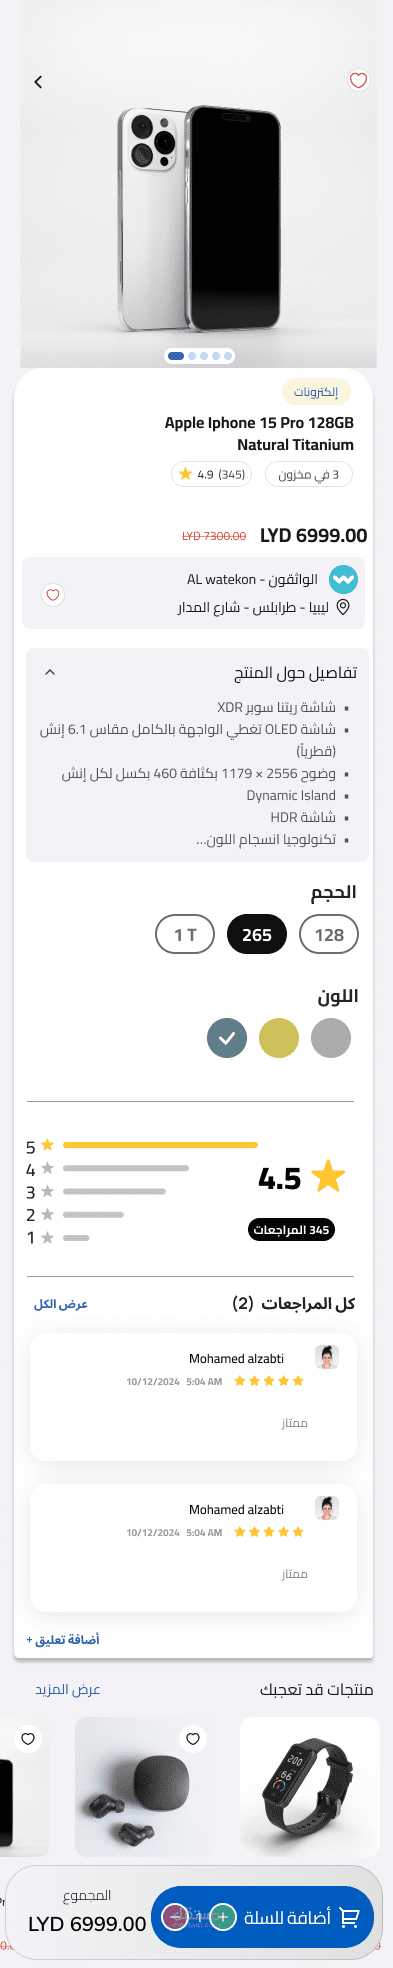Viewport: 393px width, 1968px height.
Task: Open the smart band product thumbnail
Action: (x=310, y=1787)
